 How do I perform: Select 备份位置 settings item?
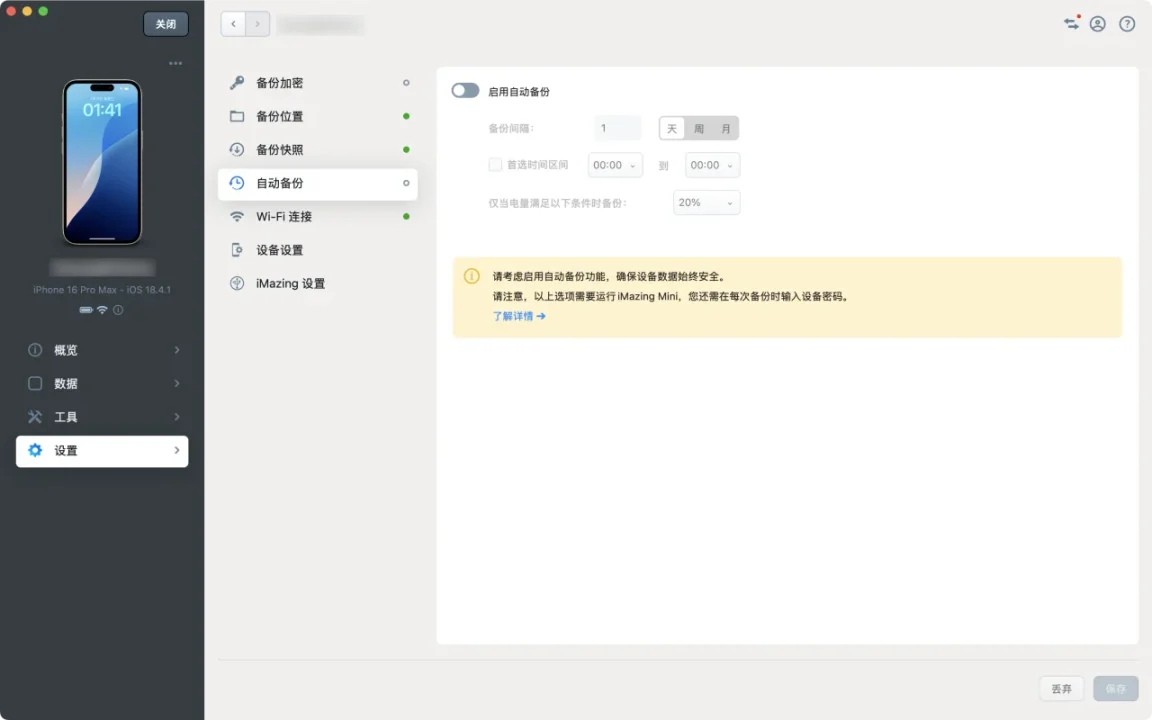click(x=318, y=116)
